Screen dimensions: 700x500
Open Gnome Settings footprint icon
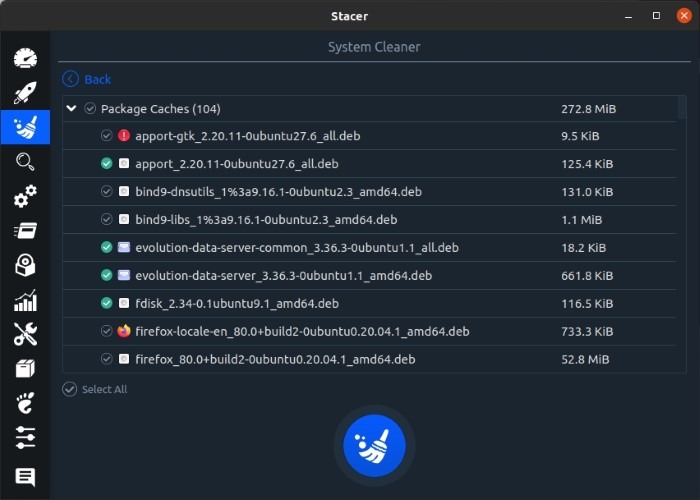pyautogui.click(x=25, y=403)
